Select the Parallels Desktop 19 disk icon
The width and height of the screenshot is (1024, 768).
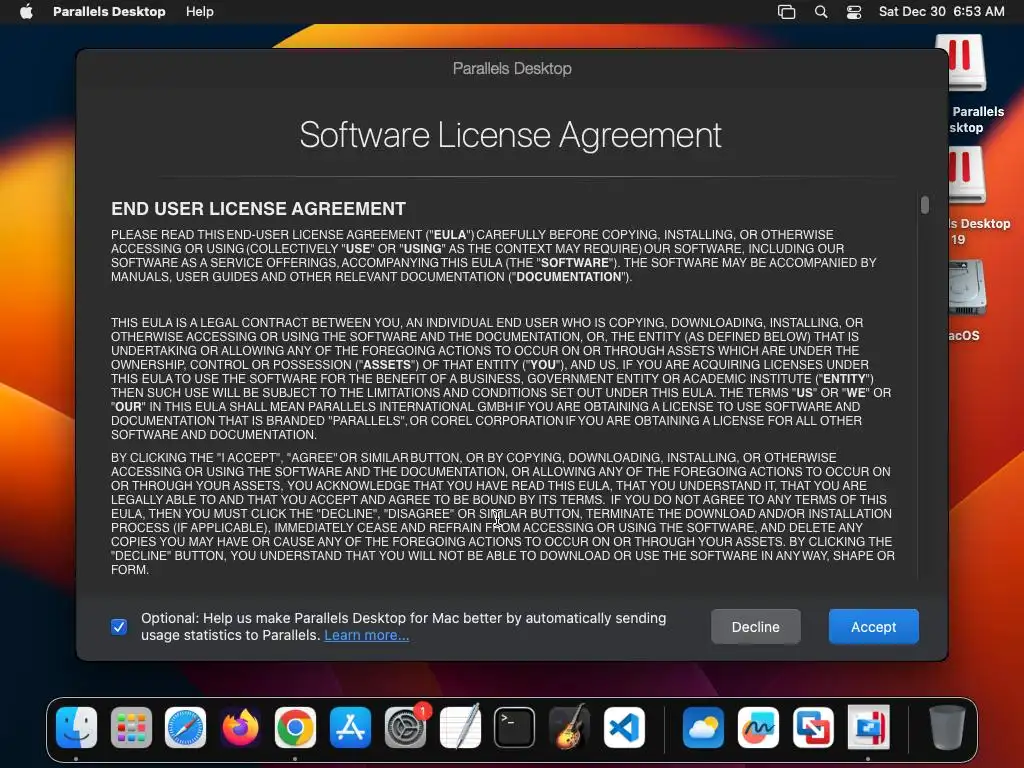(x=967, y=175)
